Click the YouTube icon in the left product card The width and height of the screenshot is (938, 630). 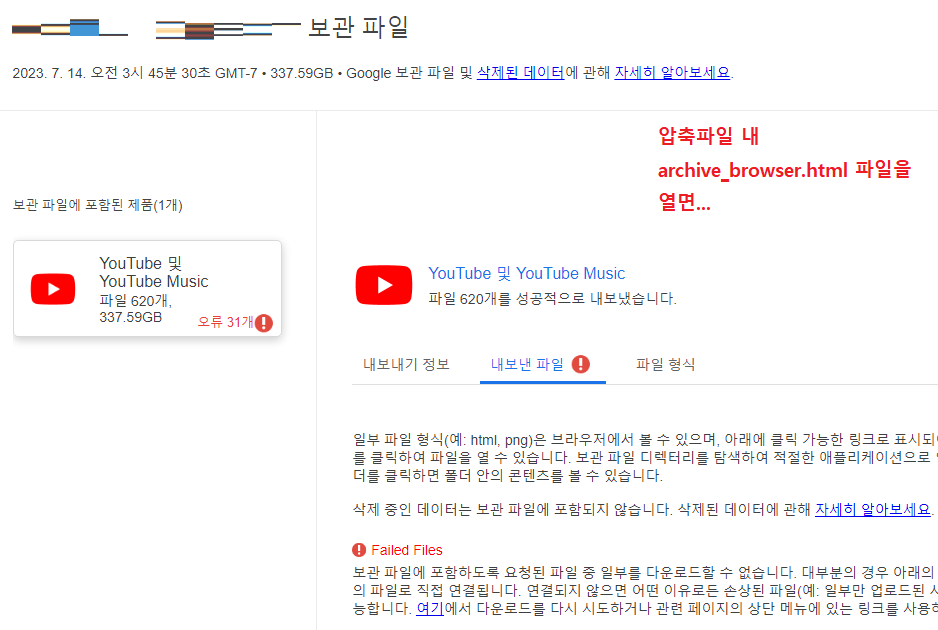pos(53,289)
